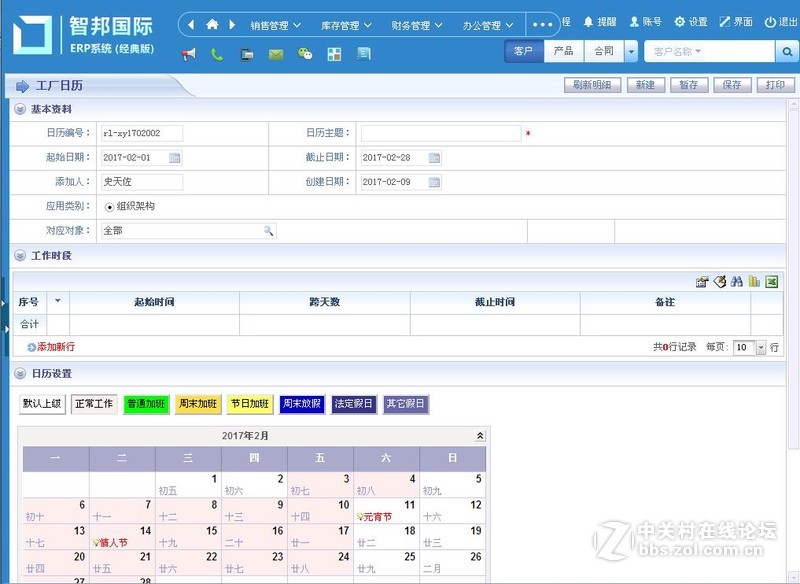800x584 pixels.
Task: Open the more menus ellipsis
Action: pyautogui.click(x=542, y=24)
